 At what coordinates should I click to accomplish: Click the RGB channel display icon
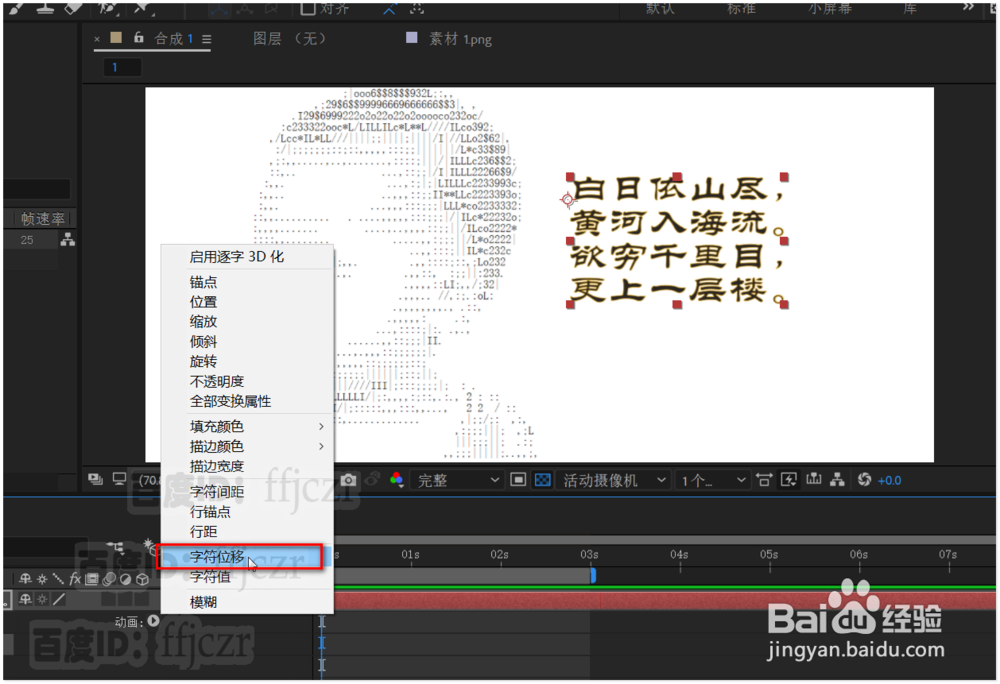tap(397, 480)
